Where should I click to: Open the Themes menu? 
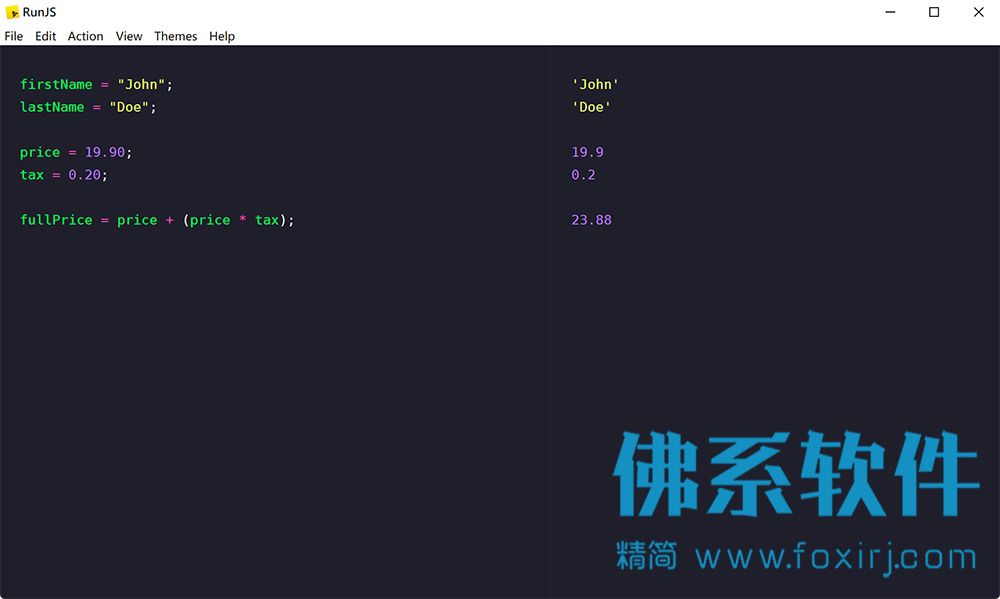[x=175, y=36]
